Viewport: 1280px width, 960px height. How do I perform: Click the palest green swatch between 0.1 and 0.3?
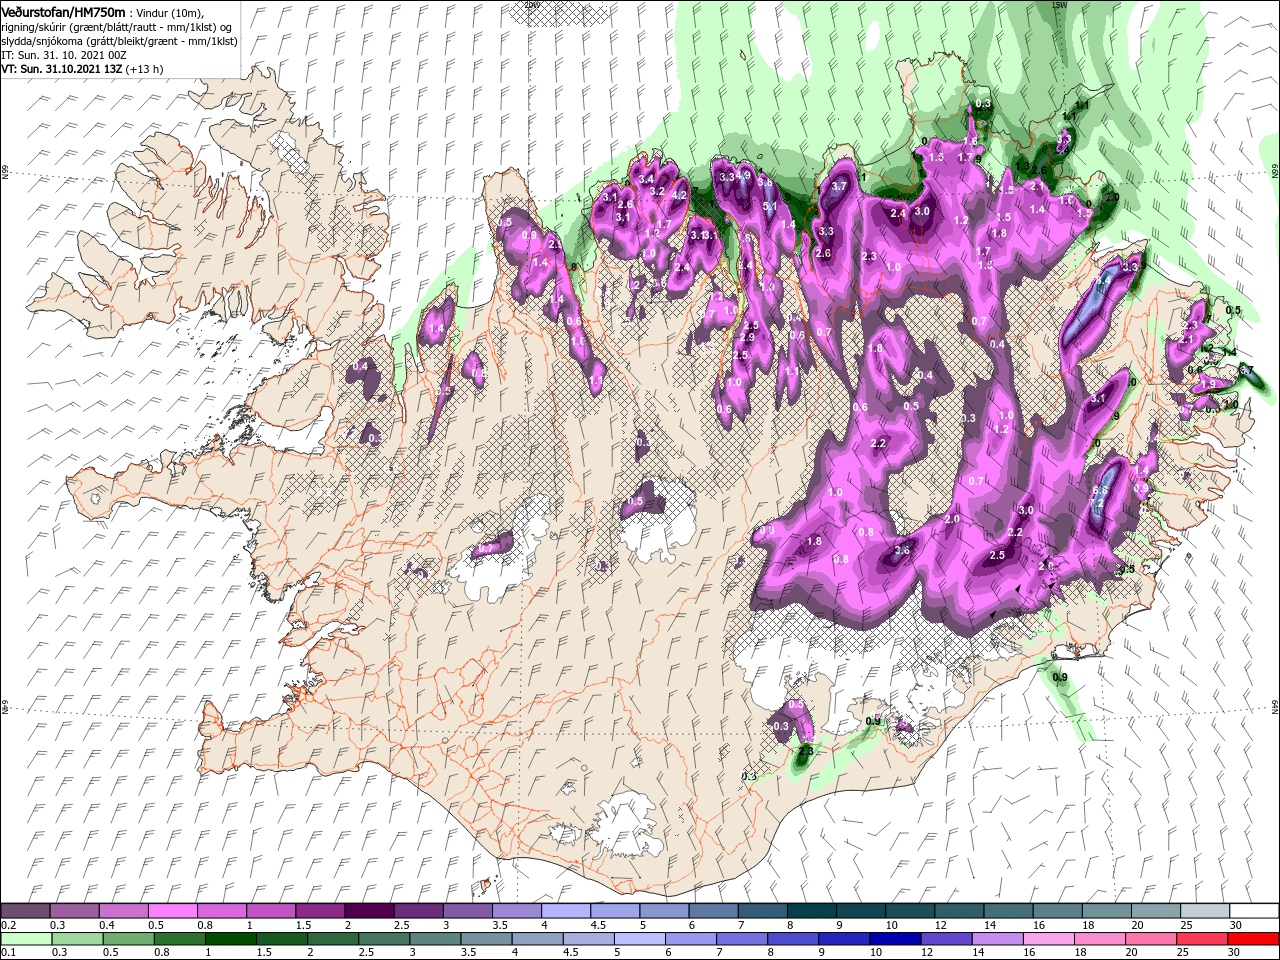pos(26,939)
